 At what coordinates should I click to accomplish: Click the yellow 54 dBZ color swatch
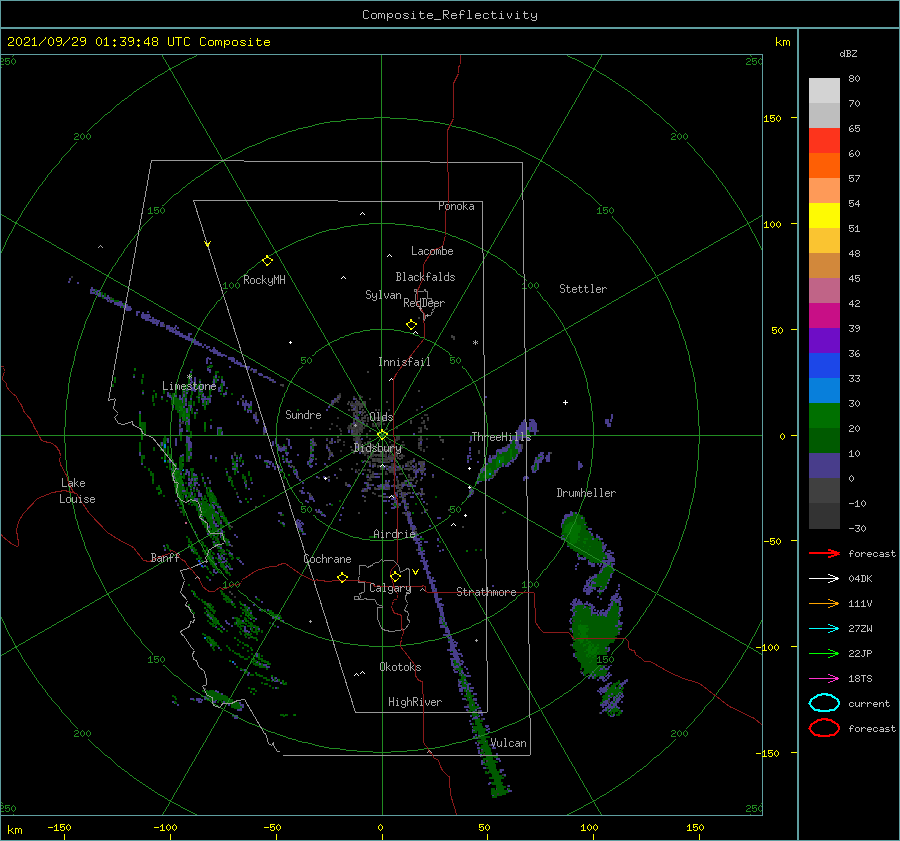[x=824, y=216]
